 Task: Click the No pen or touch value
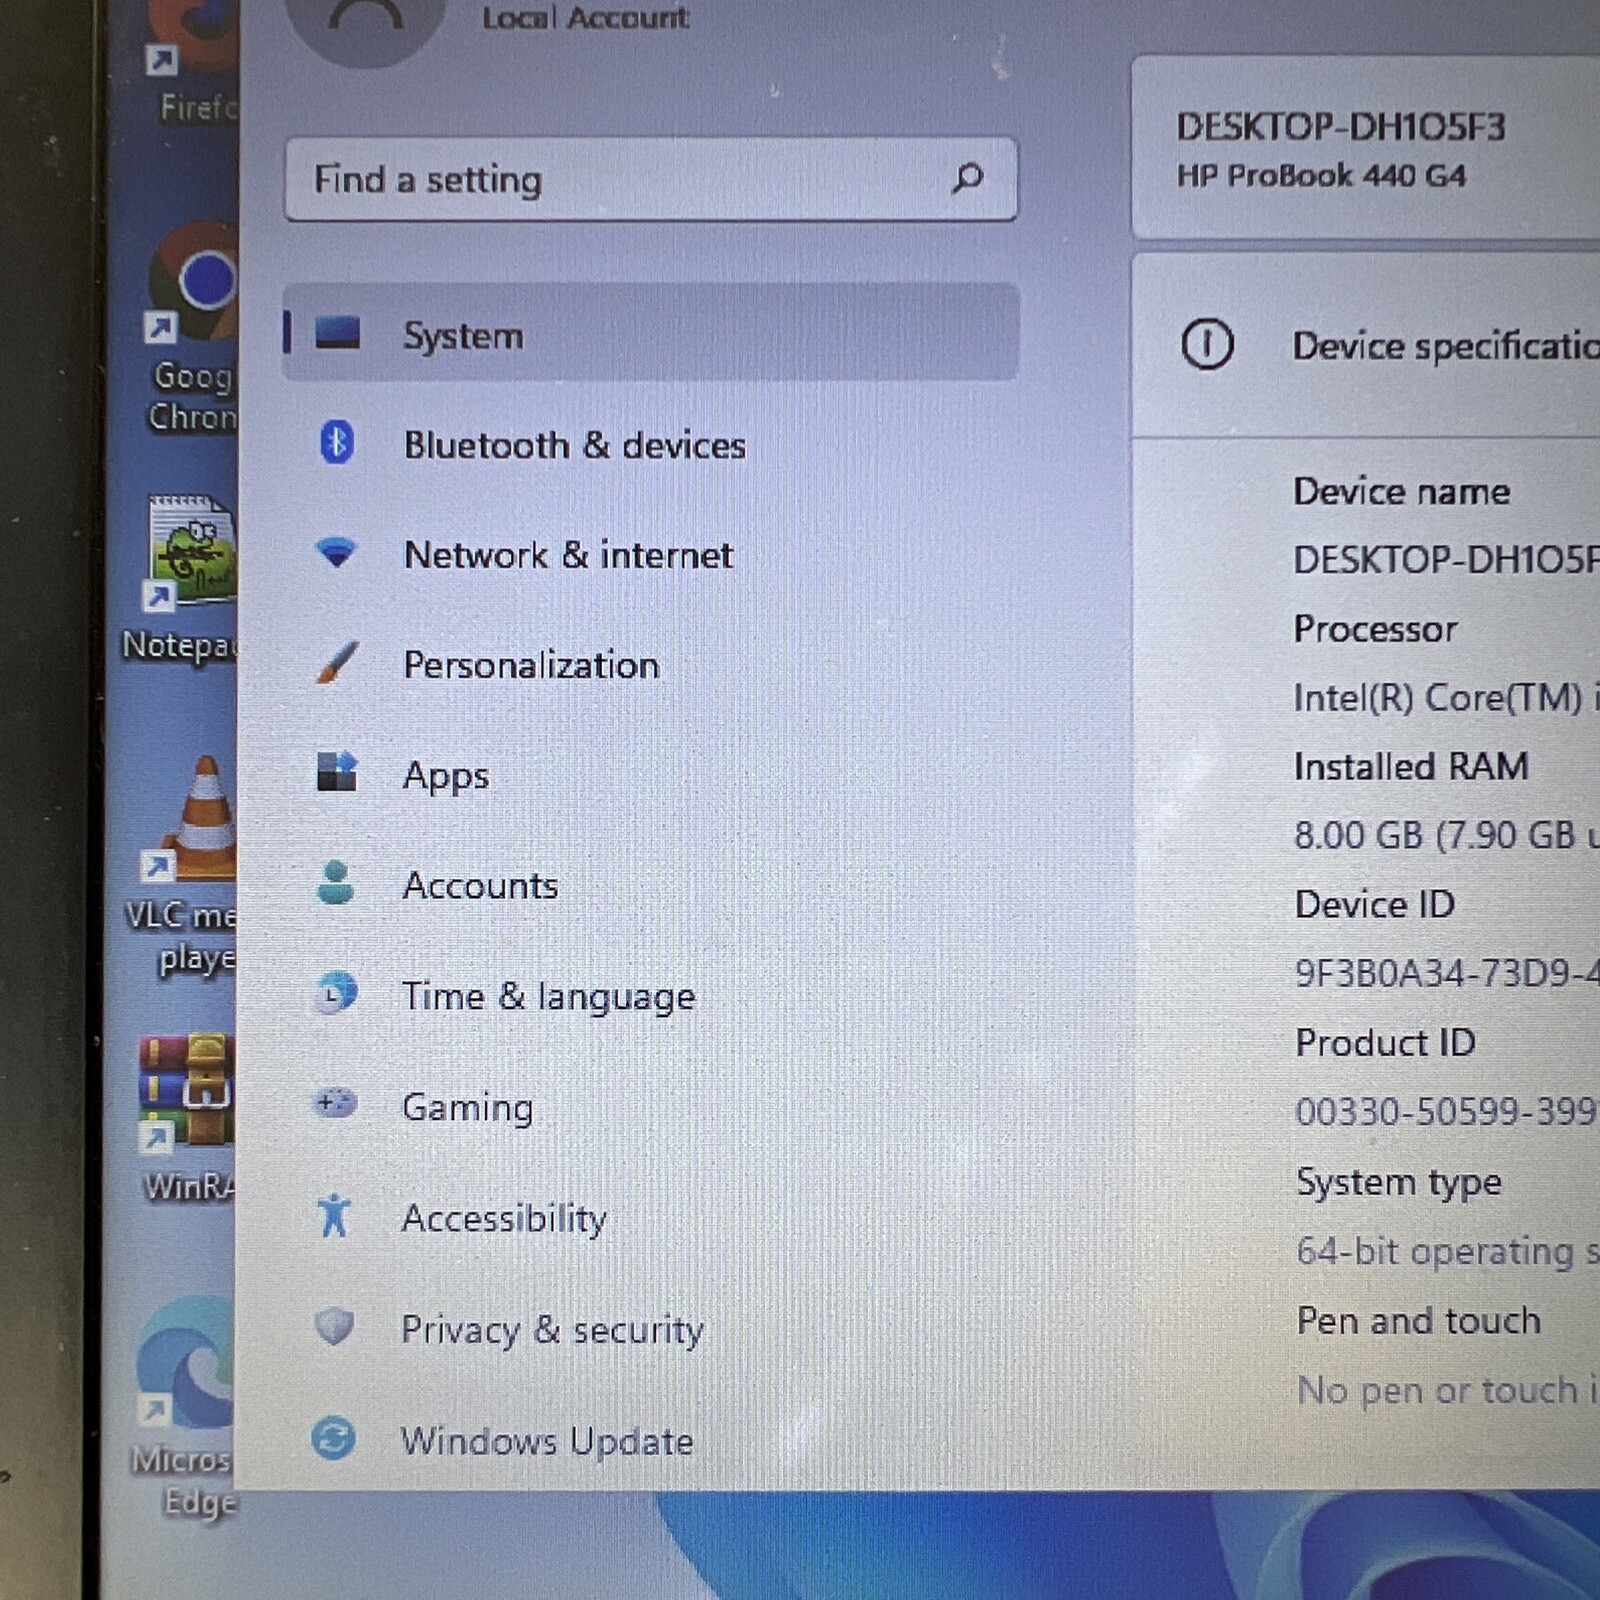(x=1448, y=1390)
